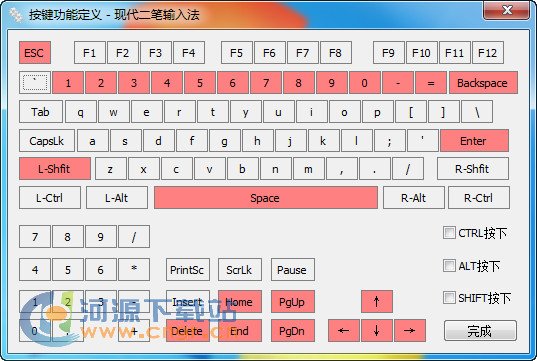
Task: Select the right bracket ] key
Action: 444,112
